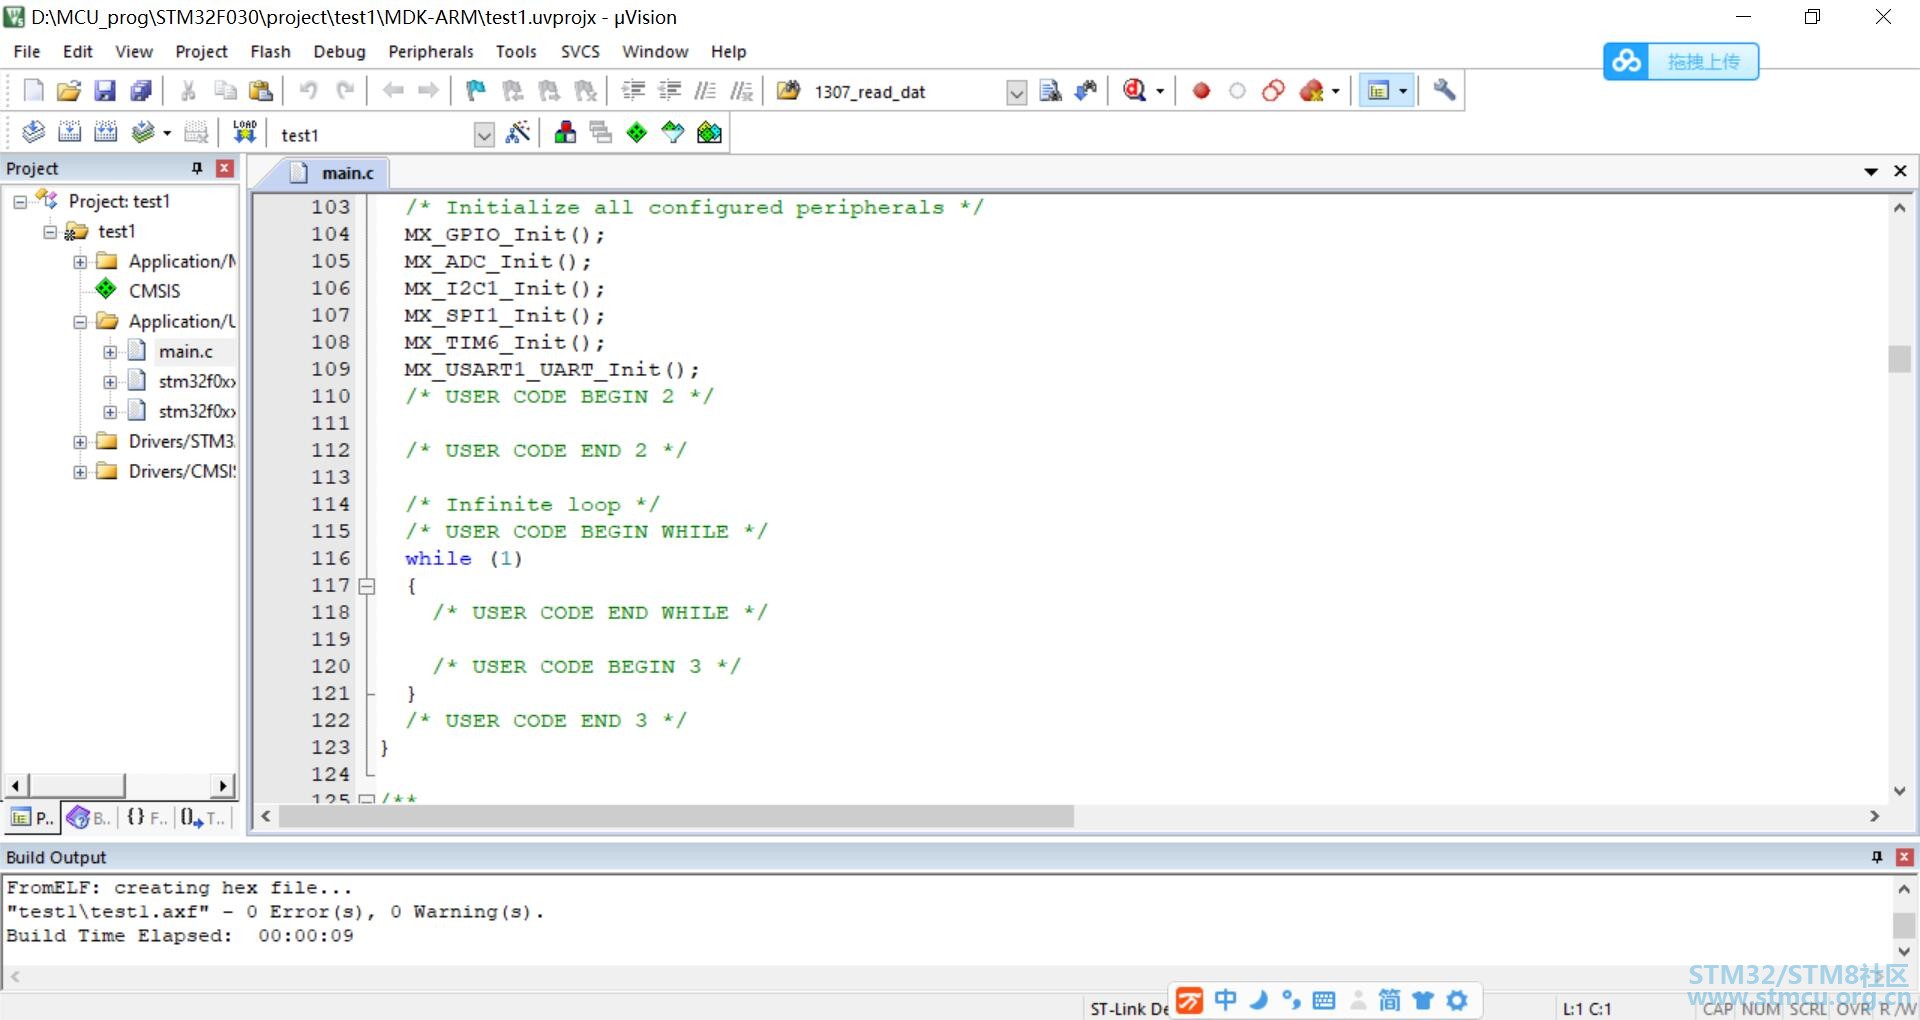Switch to the Books panel tab

88,818
